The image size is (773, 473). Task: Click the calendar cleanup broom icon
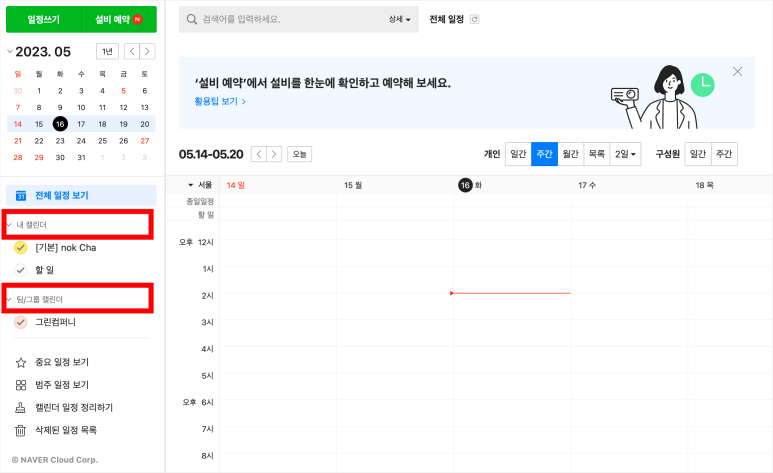tap(20, 407)
